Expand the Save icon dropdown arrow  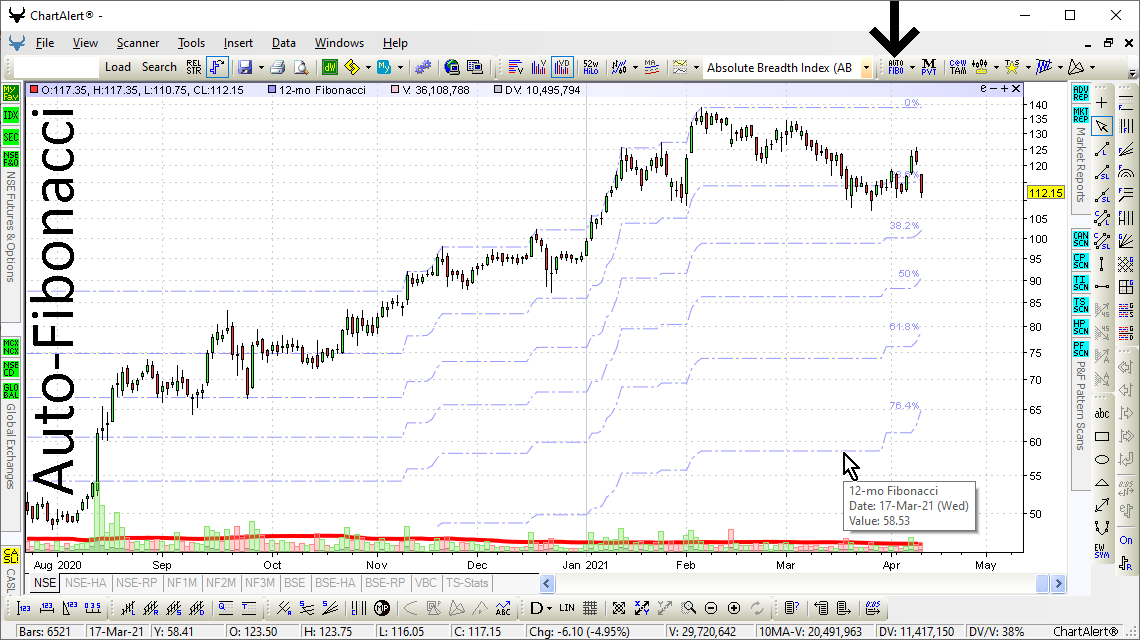(261, 68)
